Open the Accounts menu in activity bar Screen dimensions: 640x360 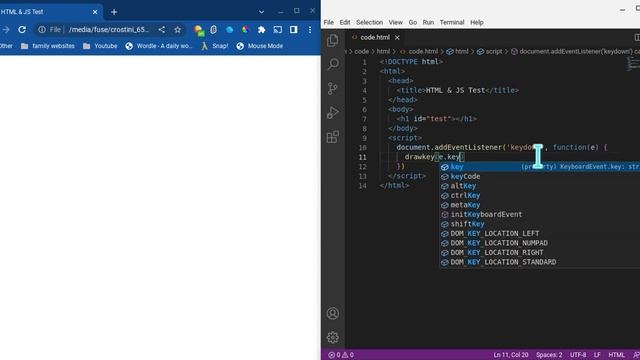(x=333, y=313)
